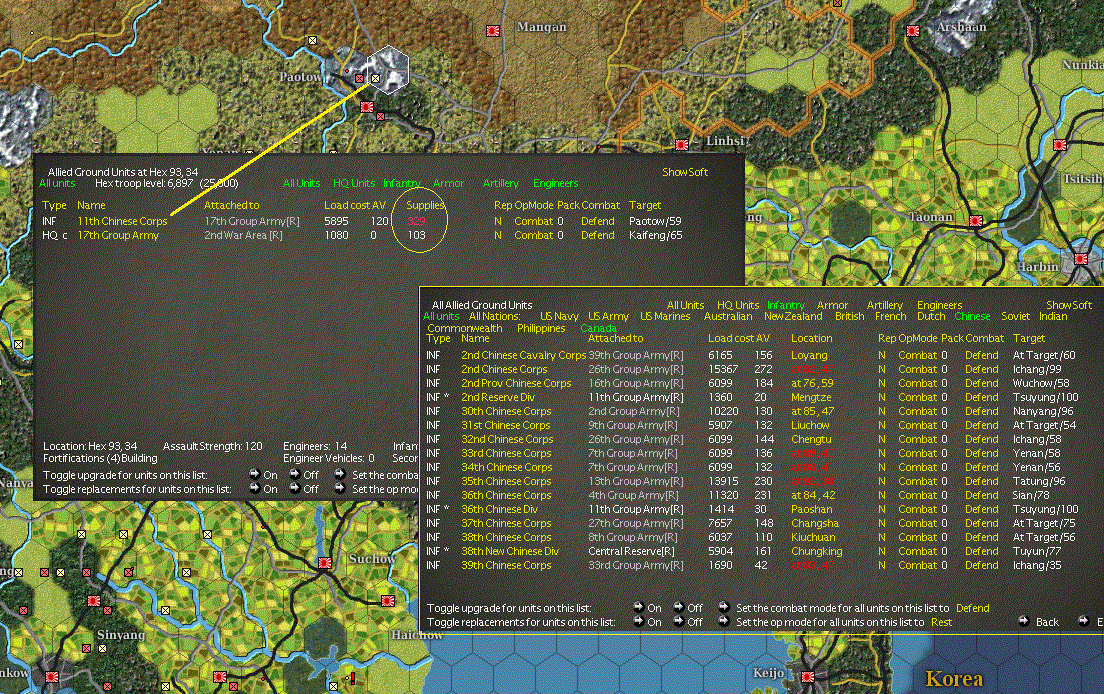Screen dimensions: 1104x694
Task: Click the Chungking location of 38th New Chinese Div
Action: tap(817, 551)
